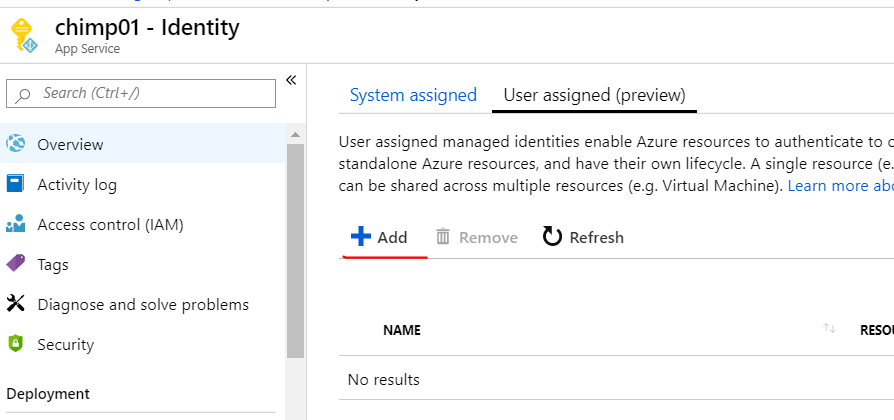Open the Learn more link

click(x=840, y=186)
